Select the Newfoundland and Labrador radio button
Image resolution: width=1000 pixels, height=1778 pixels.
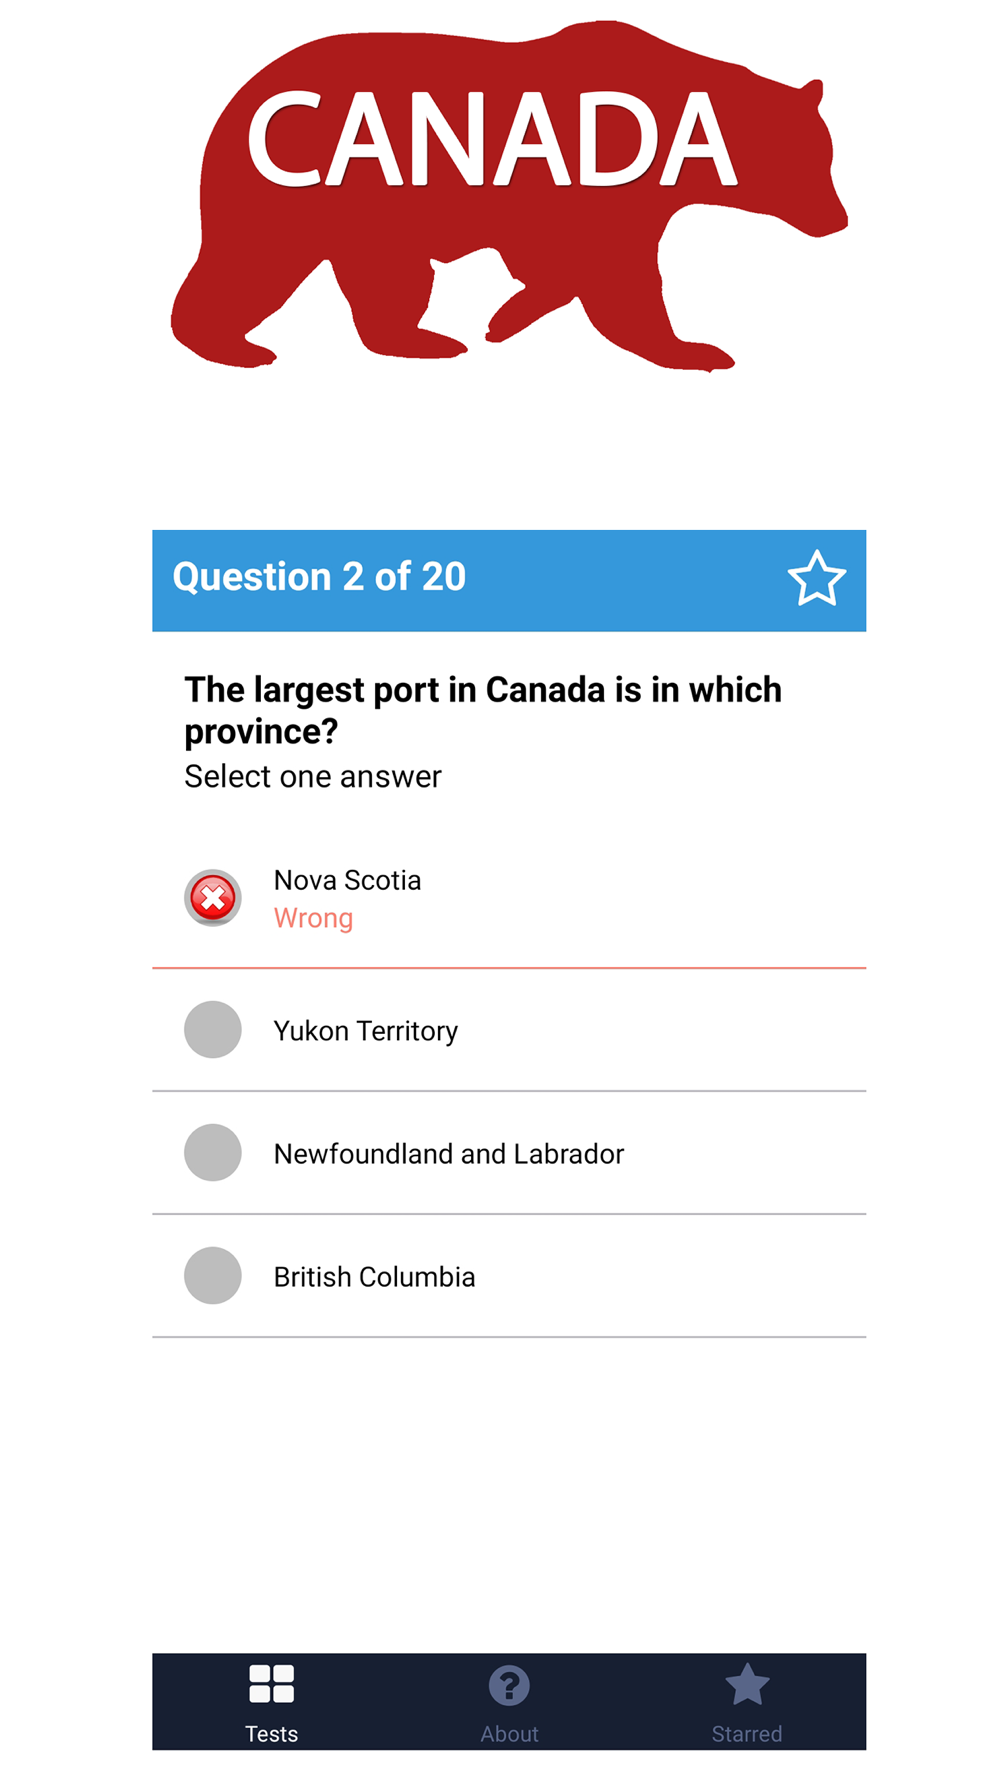coord(213,1152)
